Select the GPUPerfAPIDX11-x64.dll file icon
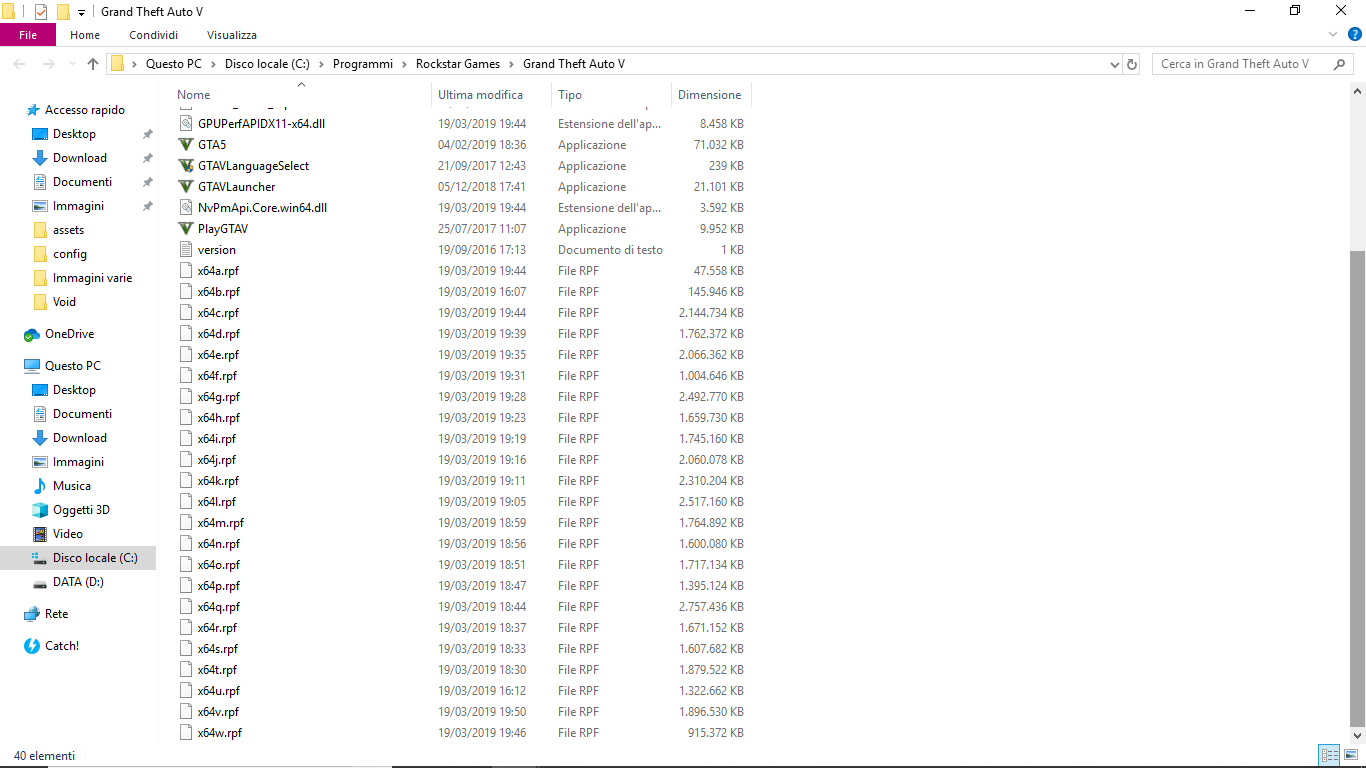The image size is (1366, 768). click(x=185, y=124)
